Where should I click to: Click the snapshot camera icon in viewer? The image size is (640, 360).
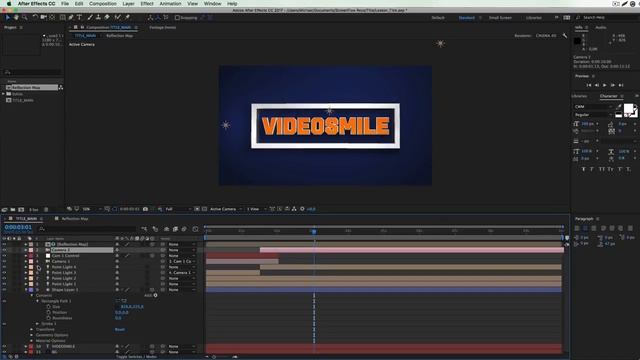click(x=145, y=209)
